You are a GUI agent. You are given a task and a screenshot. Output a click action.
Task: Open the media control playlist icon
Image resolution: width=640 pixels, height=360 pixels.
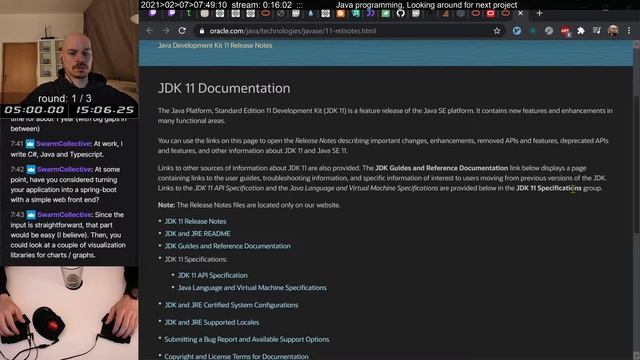point(597,31)
